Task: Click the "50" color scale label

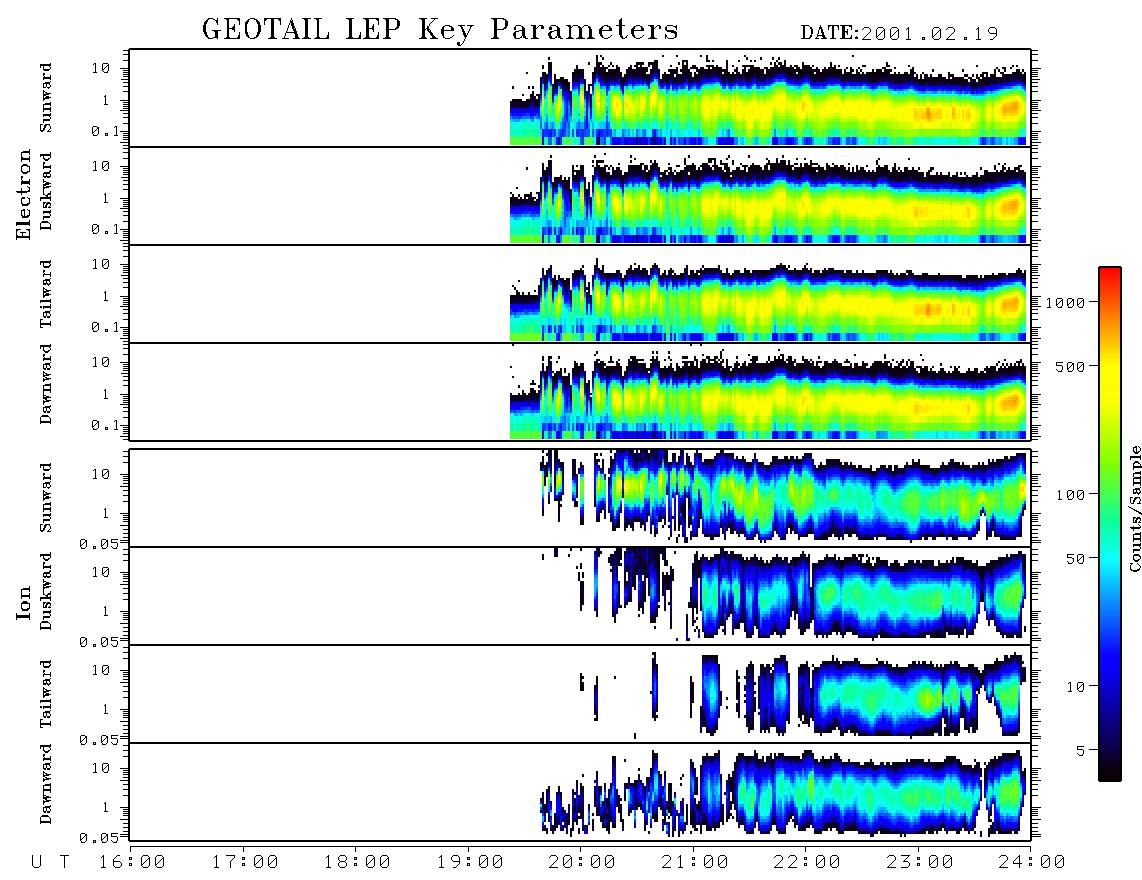Action: tap(1076, 559)
